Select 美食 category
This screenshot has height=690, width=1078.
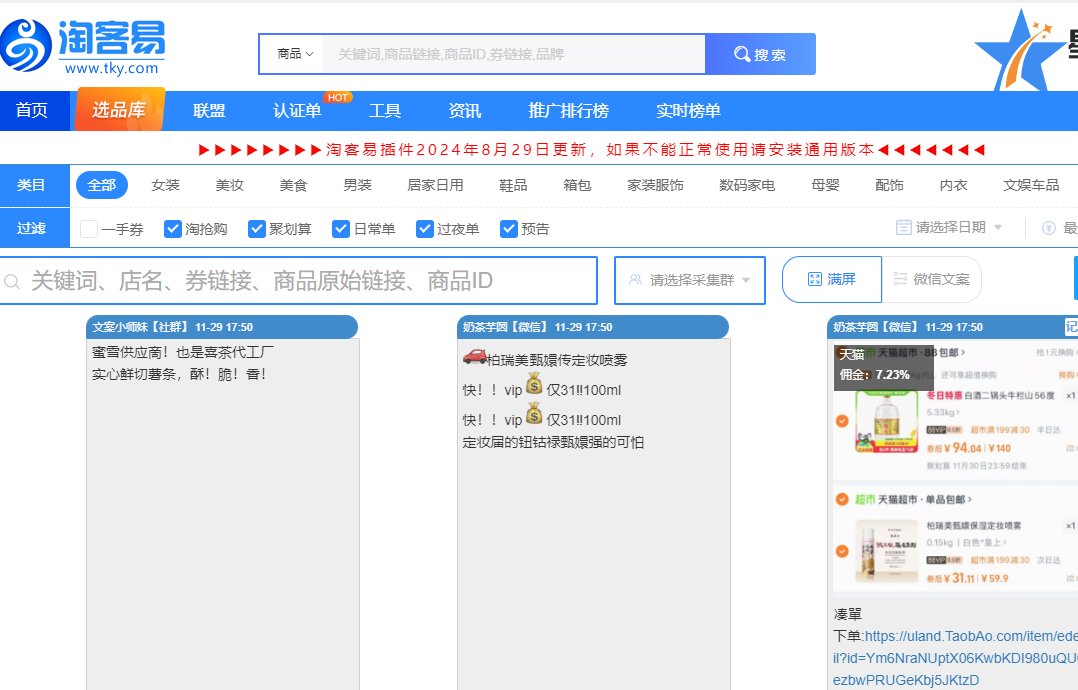[294, 185]
